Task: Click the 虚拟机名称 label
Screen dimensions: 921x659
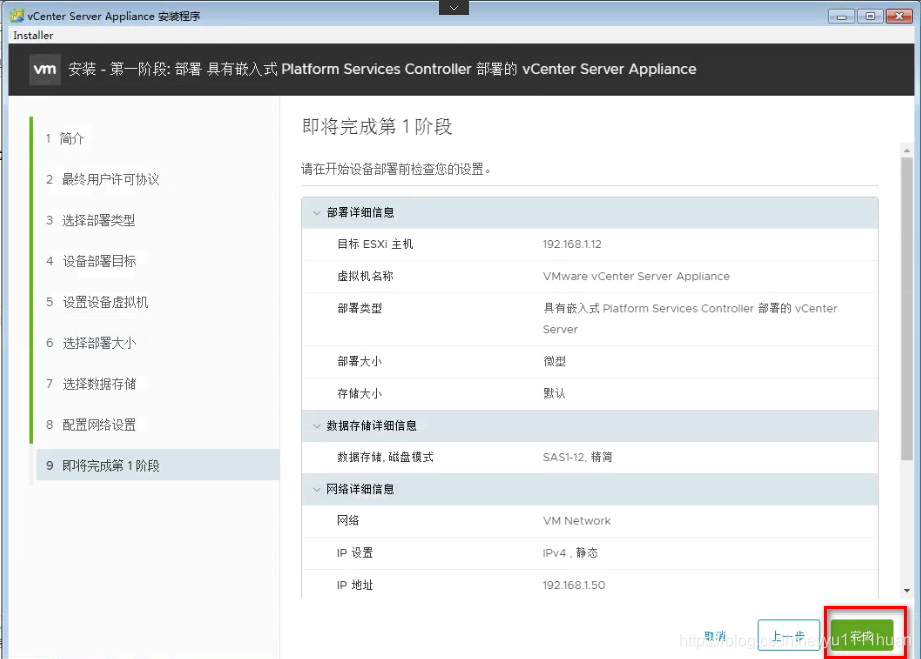Action: coord(365,276)
